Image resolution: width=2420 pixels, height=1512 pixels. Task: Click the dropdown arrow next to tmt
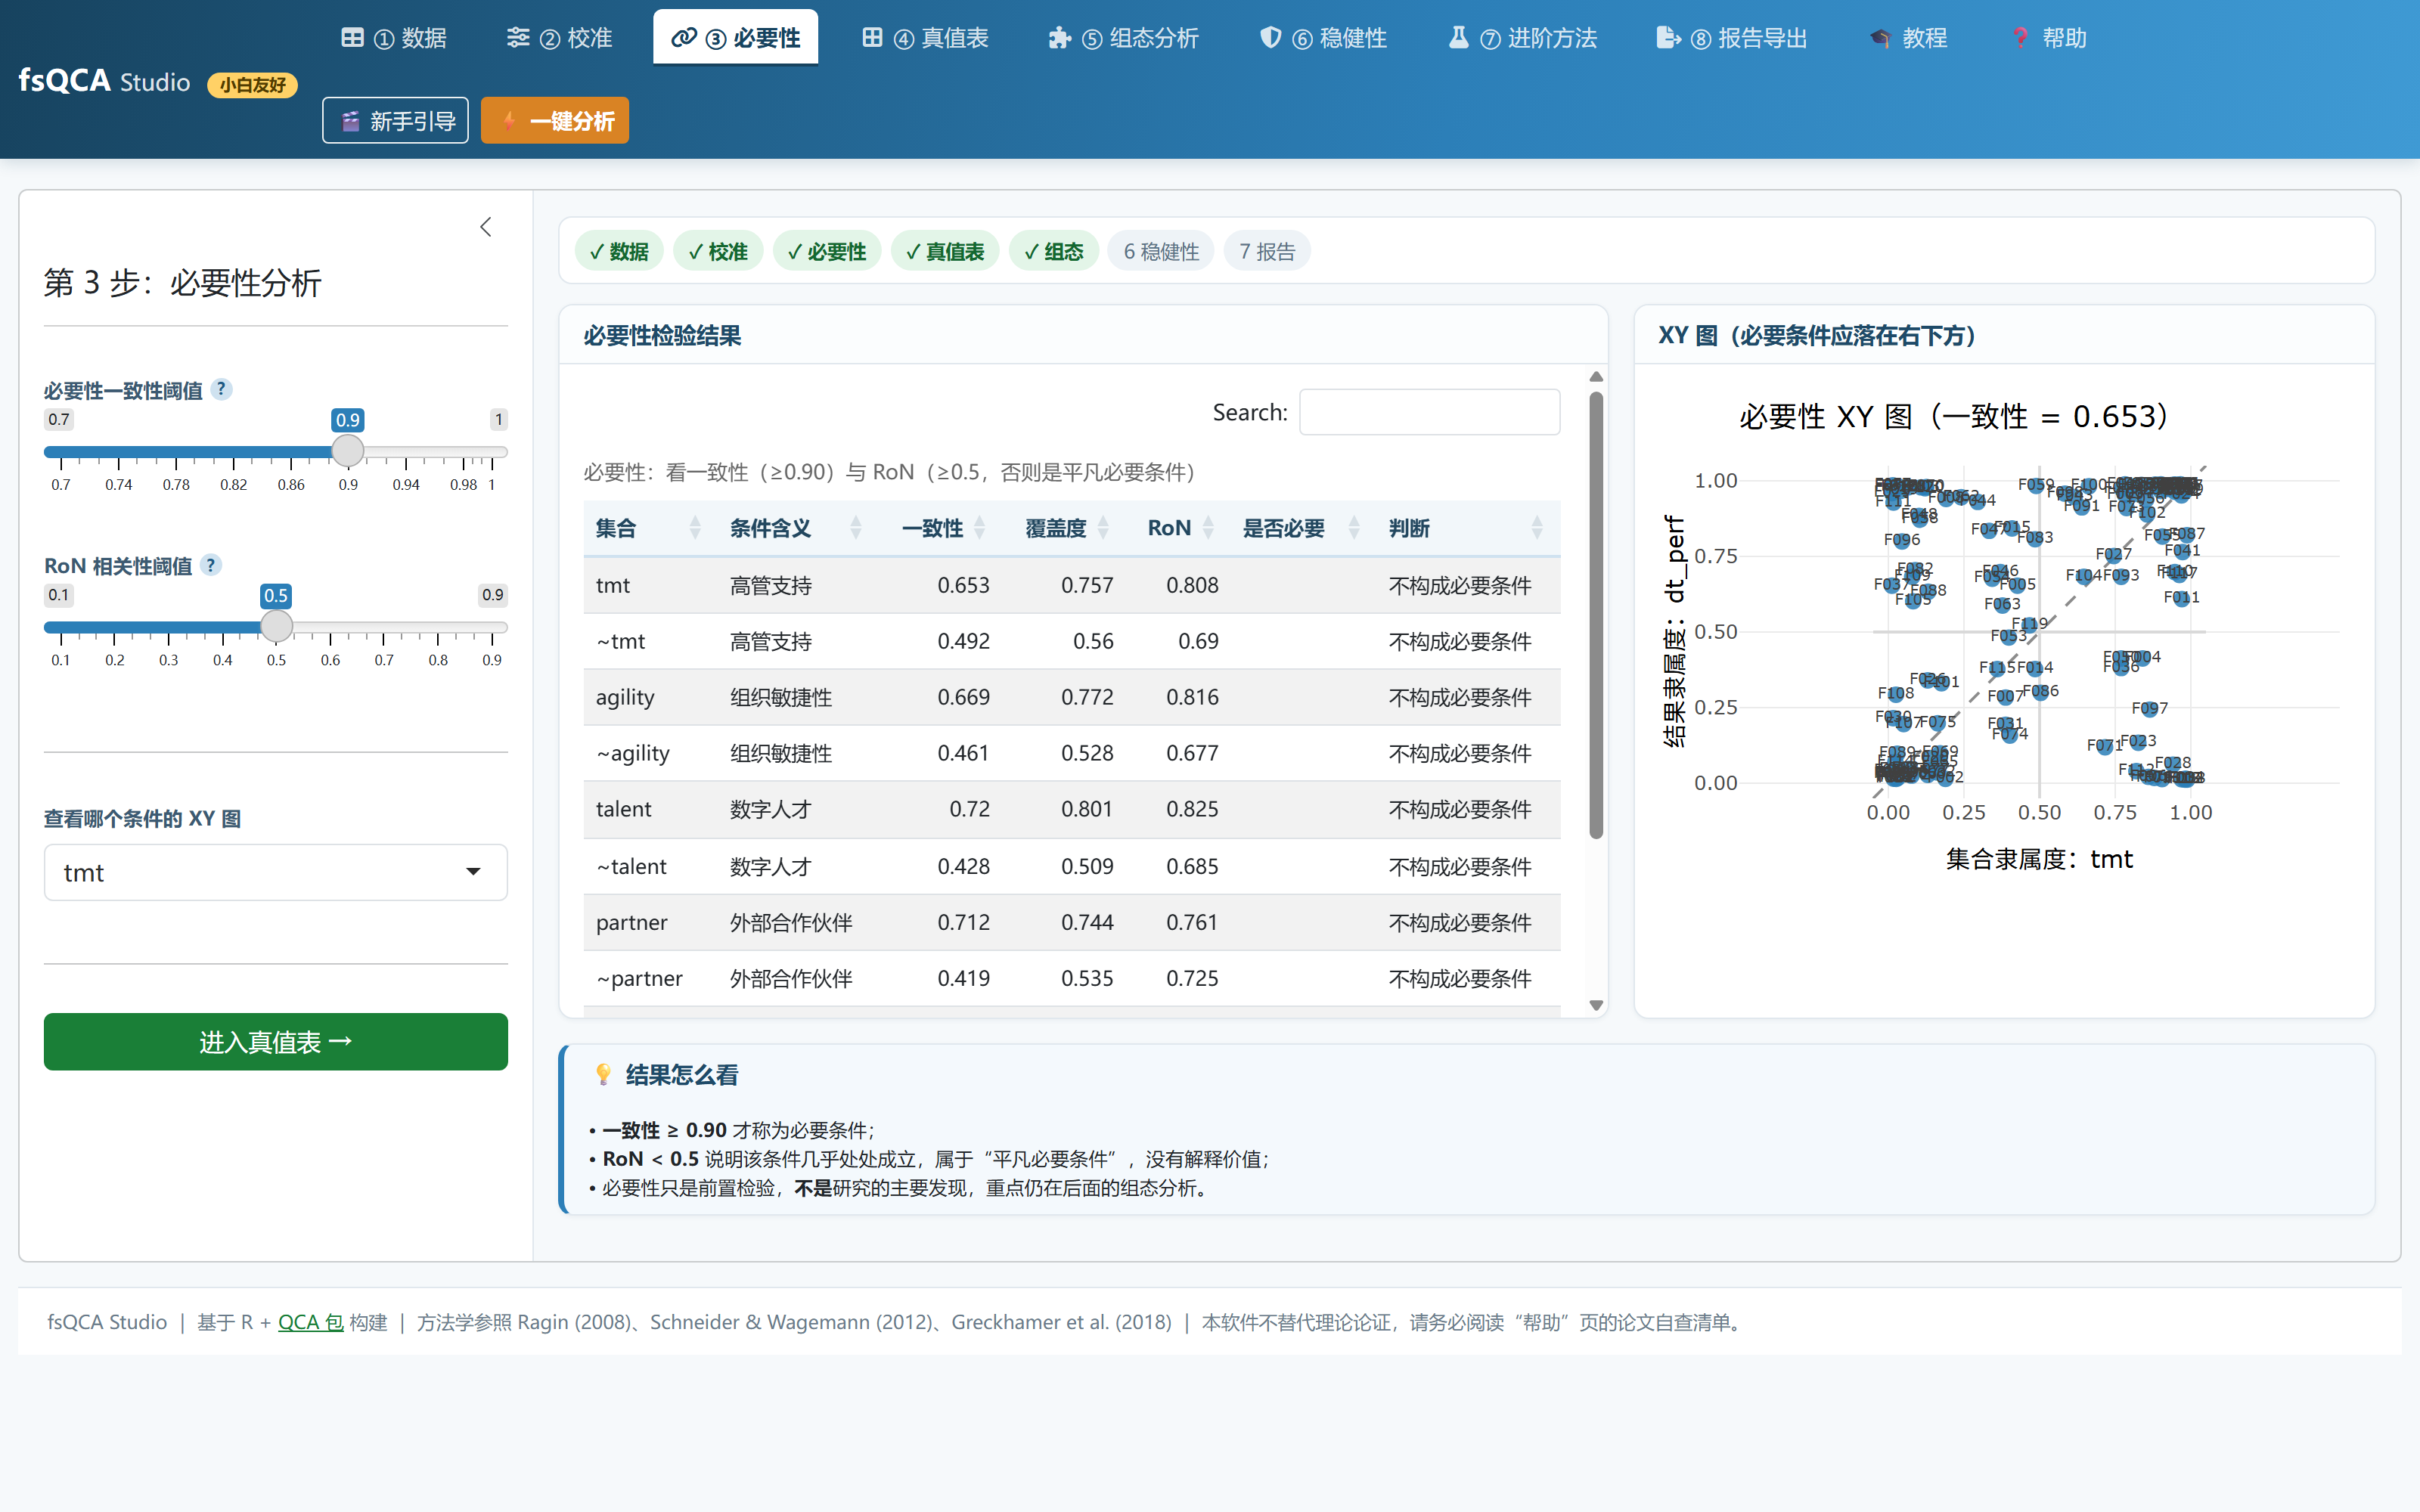[473, 872]
